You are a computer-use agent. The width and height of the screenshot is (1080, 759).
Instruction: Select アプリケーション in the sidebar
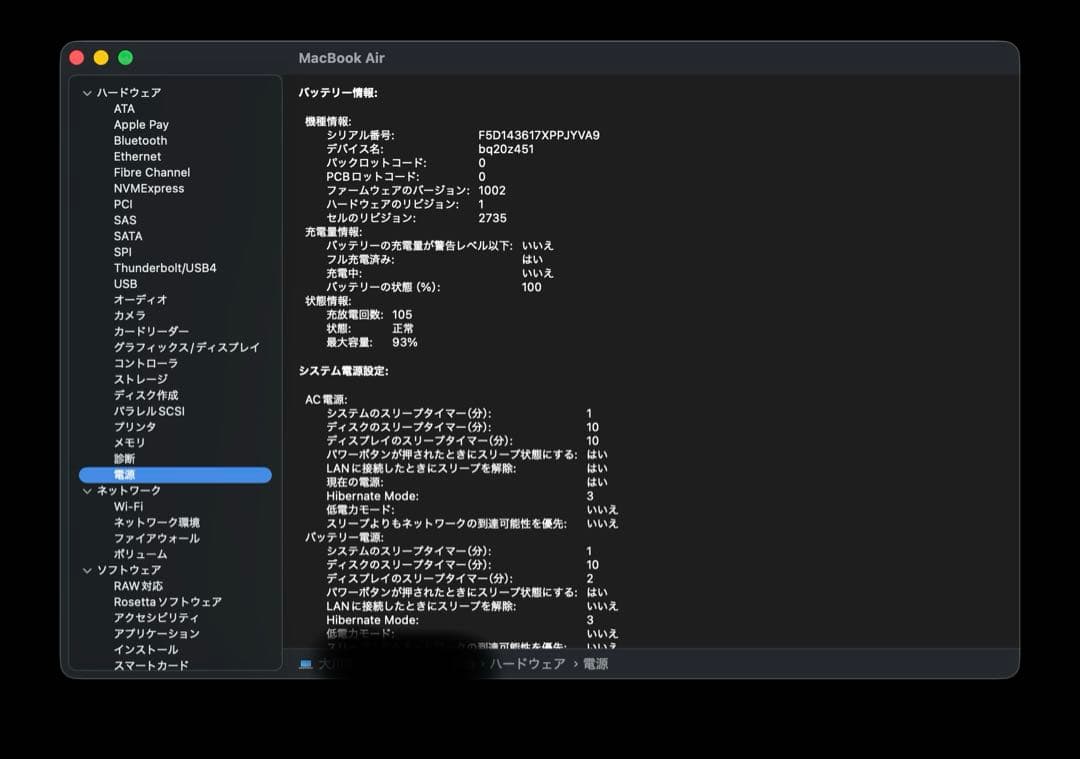[156, 633]
